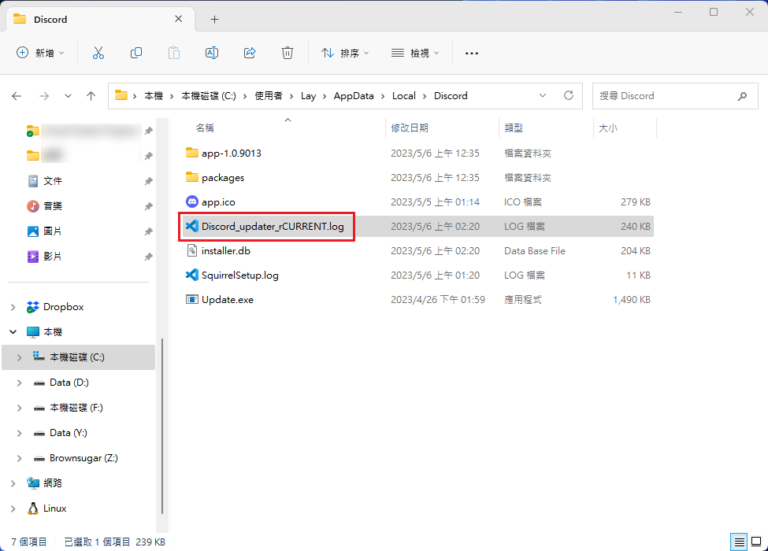Click the pin icon beside 音樂
The image size is (768, 551).
click(x=148, y=206)
